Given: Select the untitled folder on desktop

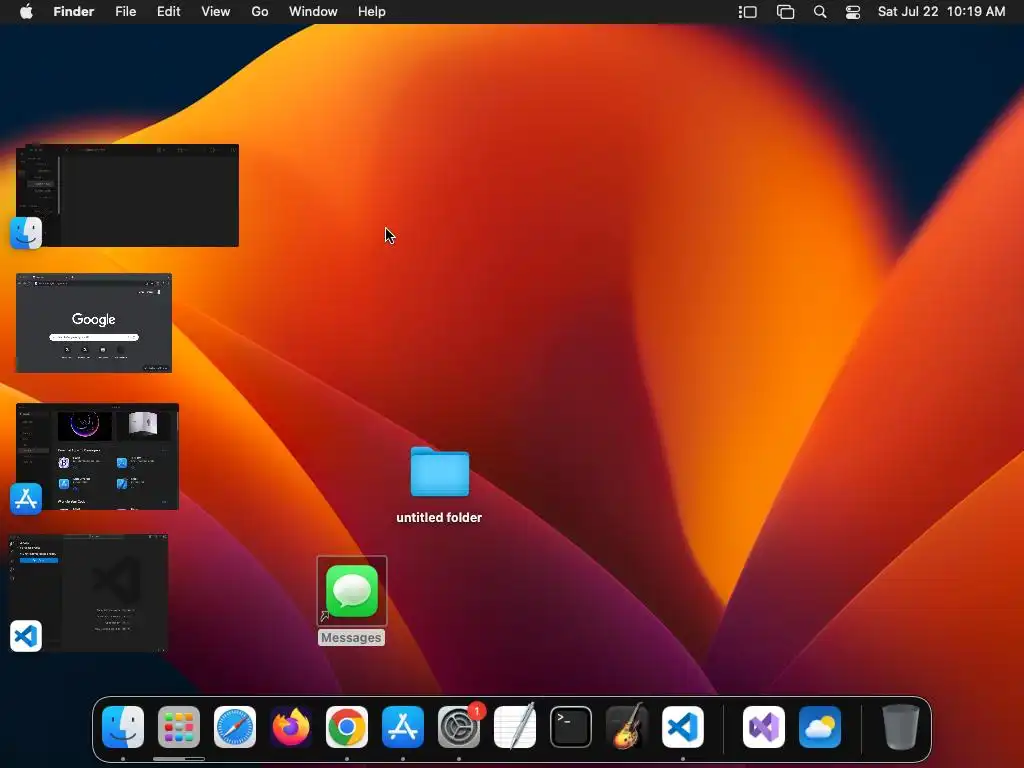Looking at the screenshot, I should coord(440,472).
